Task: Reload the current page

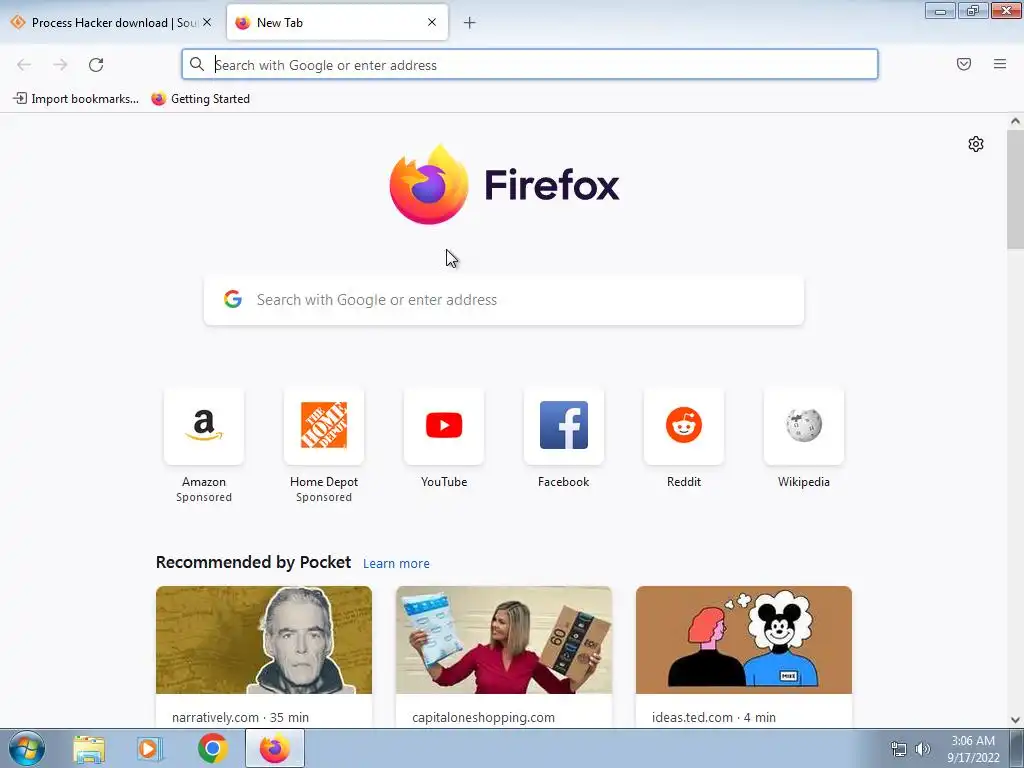Action: point(96,65)
